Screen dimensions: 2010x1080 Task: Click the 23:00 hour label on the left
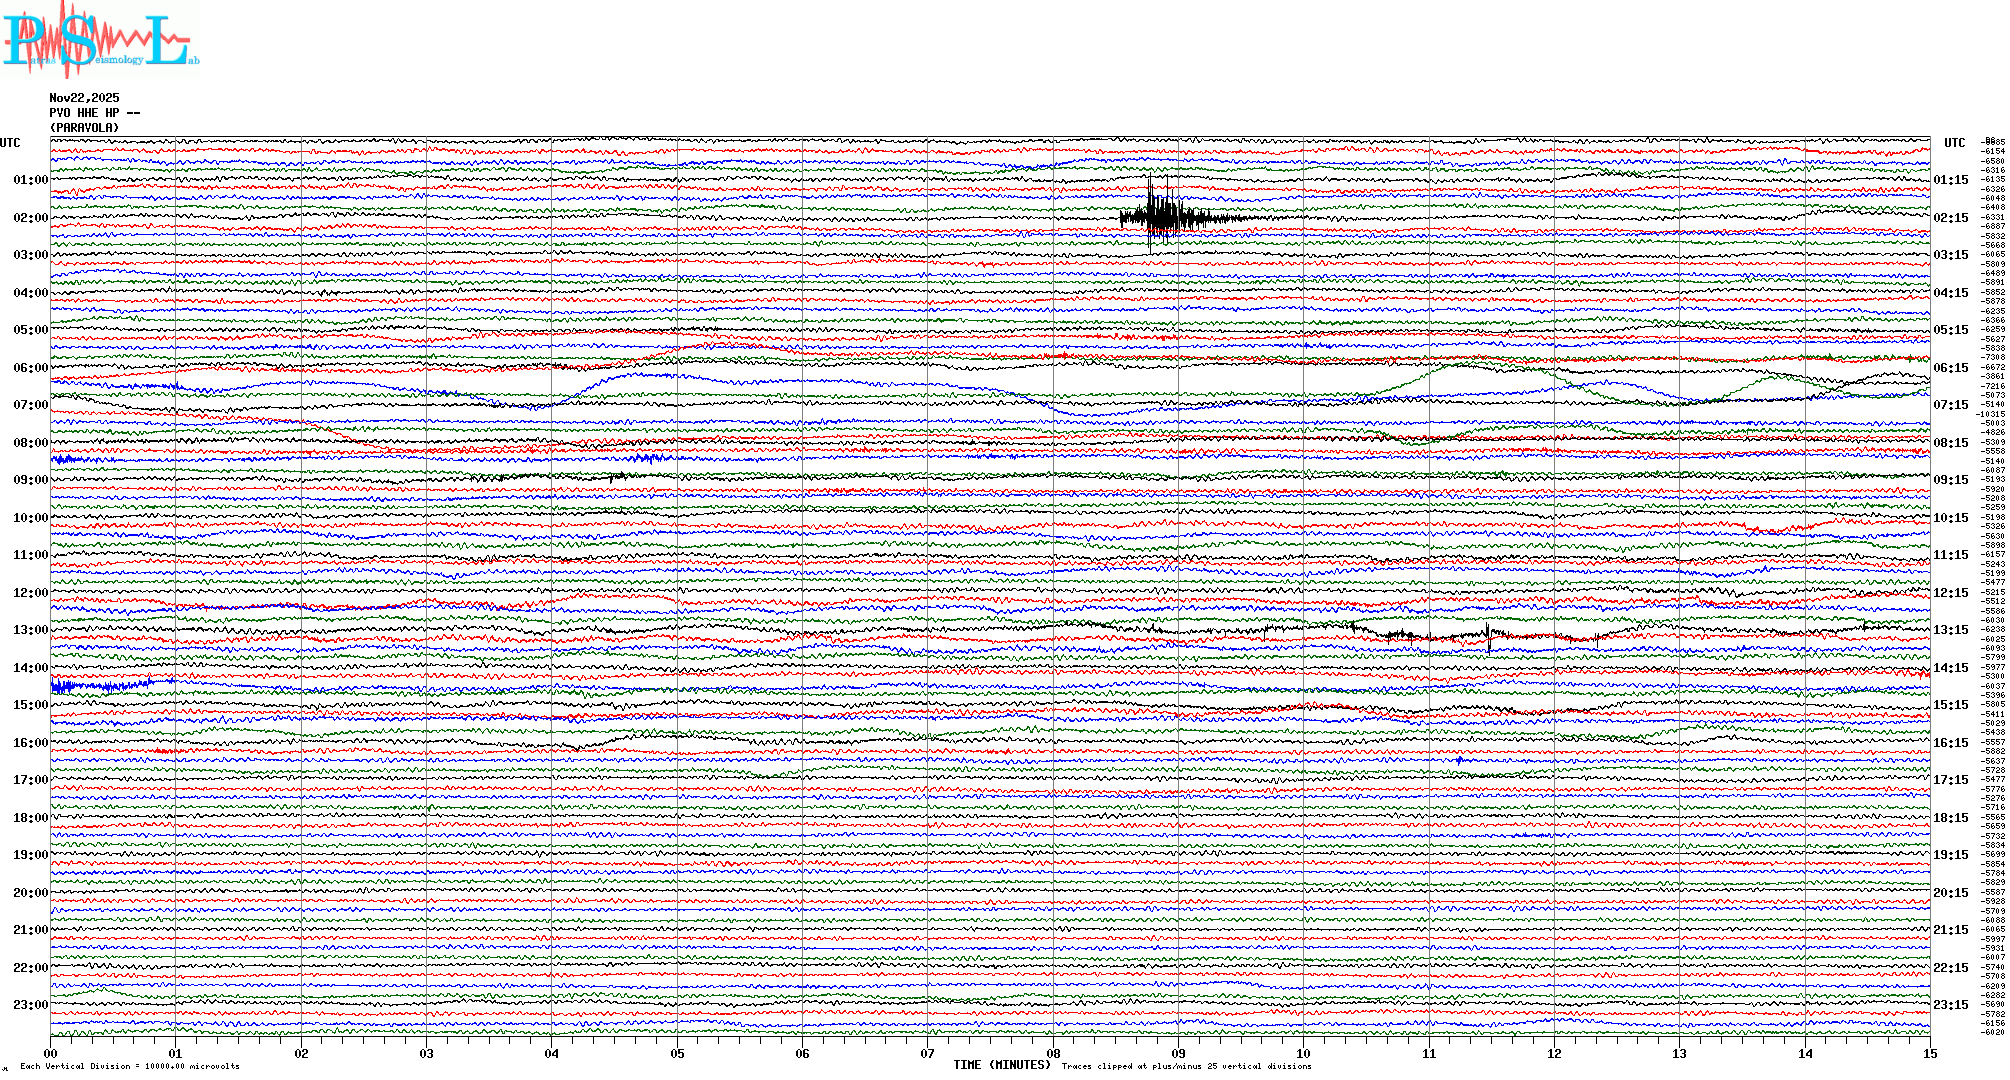point(30,1005)
